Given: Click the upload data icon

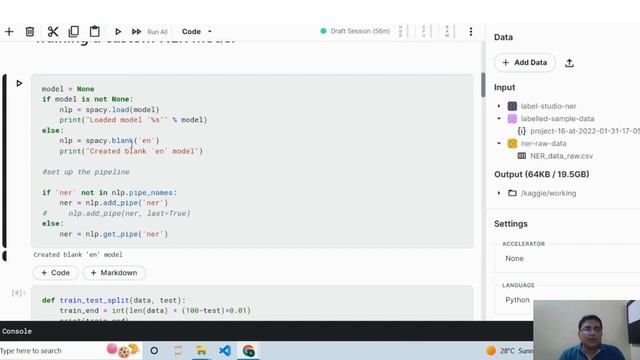Looking at the screenshot, I should point(569,63).
